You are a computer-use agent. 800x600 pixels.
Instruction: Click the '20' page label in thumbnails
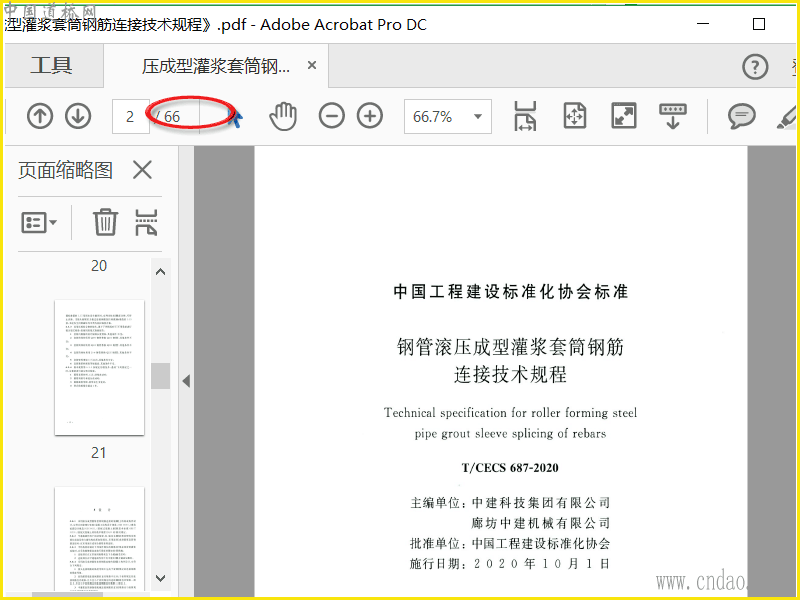[x=99, y=266]
